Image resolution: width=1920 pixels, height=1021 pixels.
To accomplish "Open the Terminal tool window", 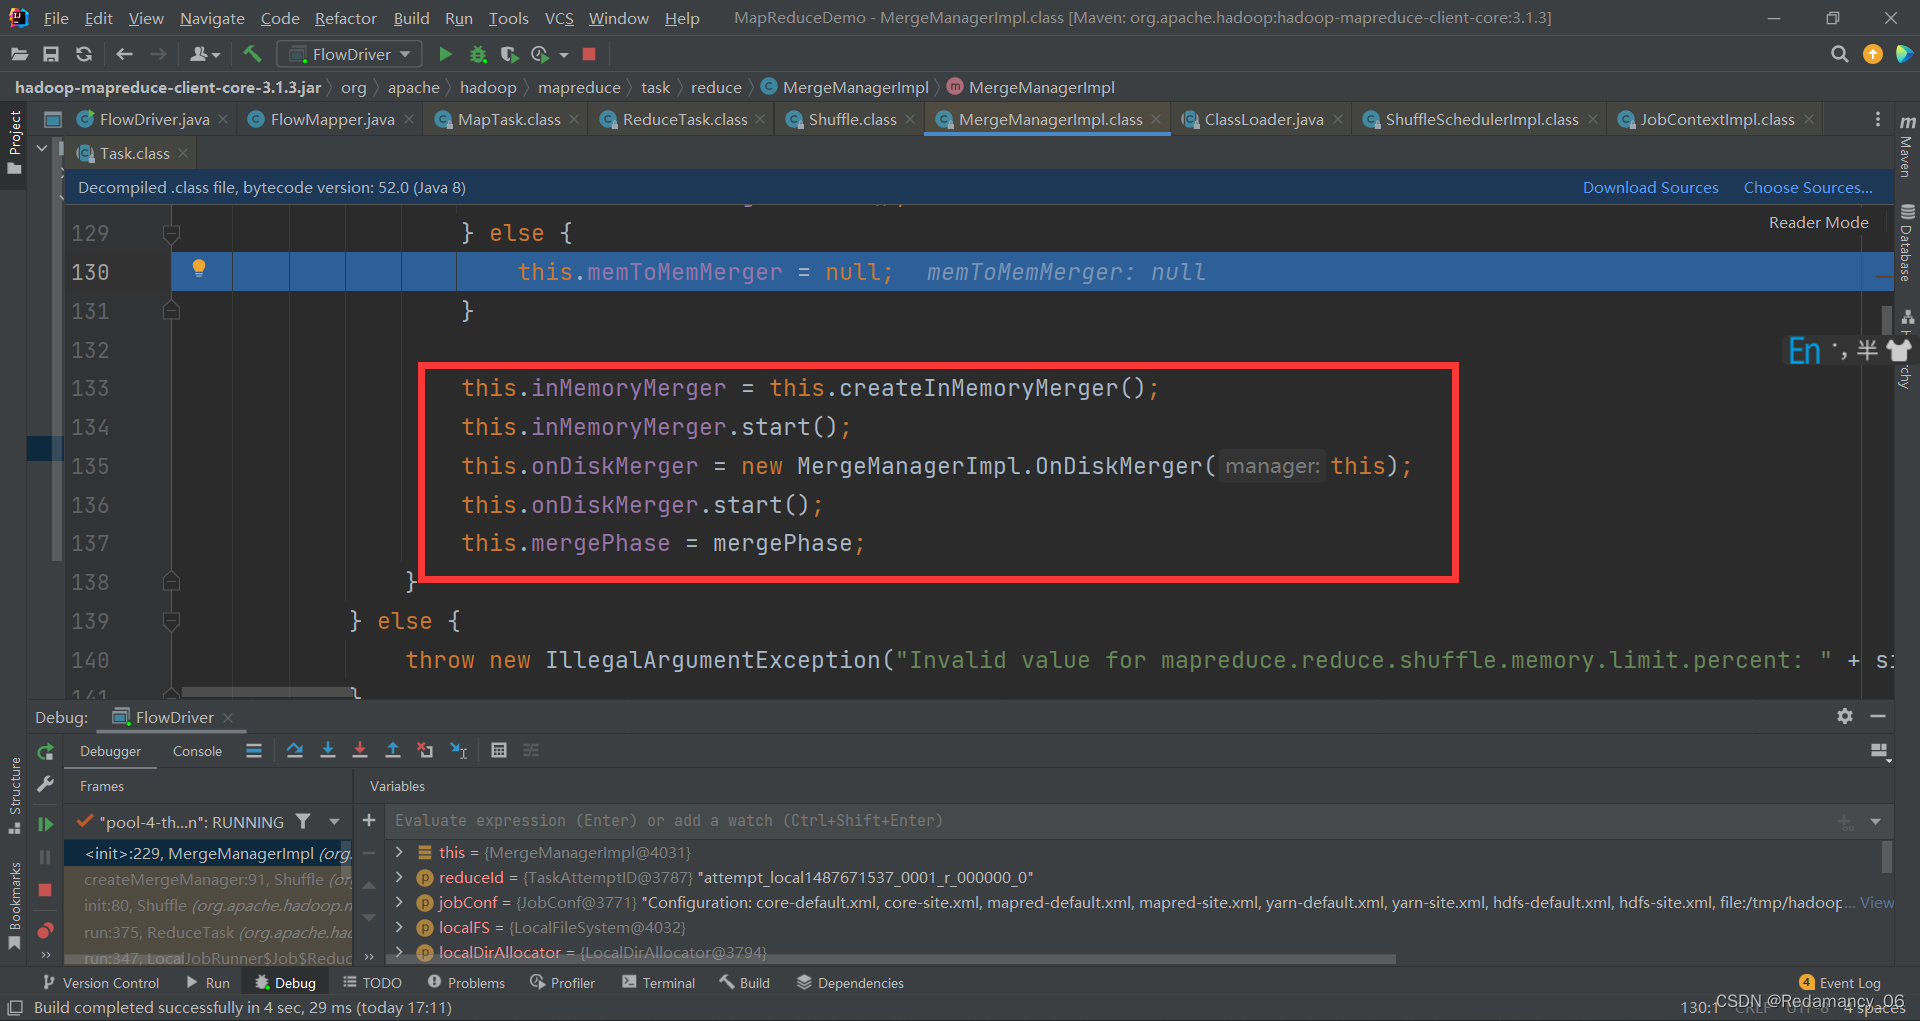I will [658, 983].
